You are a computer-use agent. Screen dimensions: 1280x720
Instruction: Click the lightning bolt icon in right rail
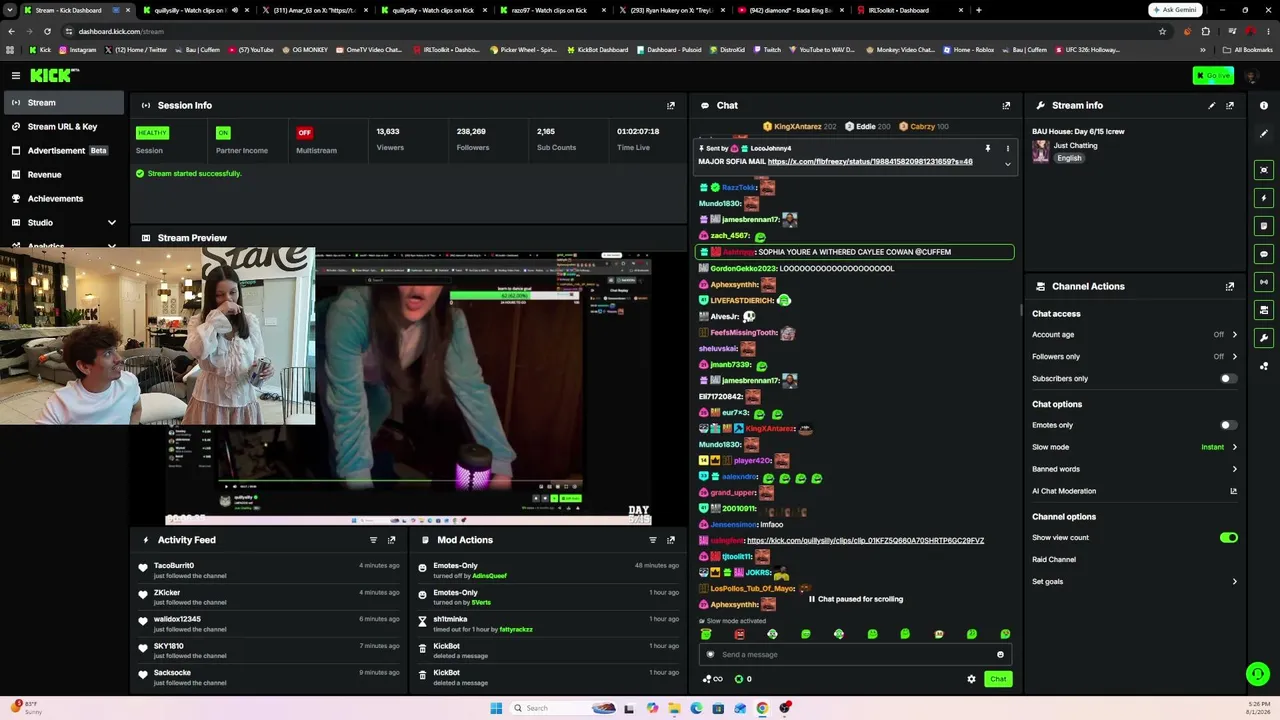click(1264, 198)
